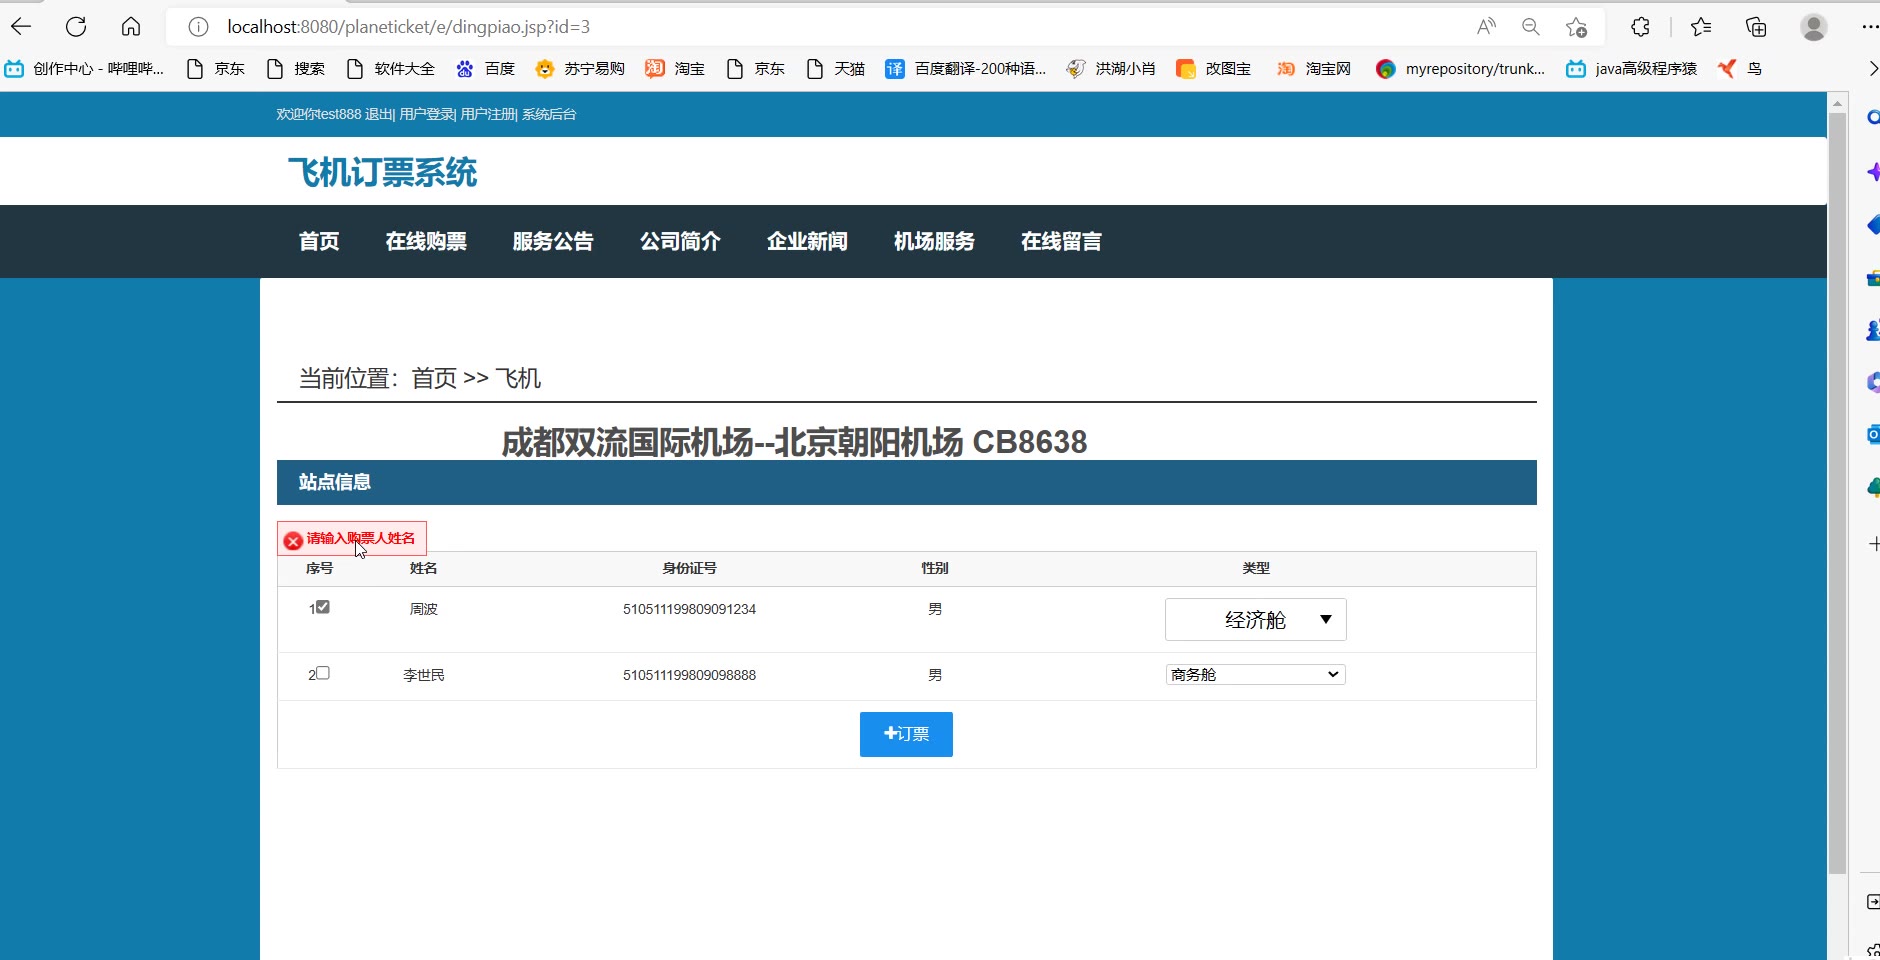Expand the bookmarks bar overflow chevron
Viewport: 1880px width, 960px height.
tap(1872, 69)
